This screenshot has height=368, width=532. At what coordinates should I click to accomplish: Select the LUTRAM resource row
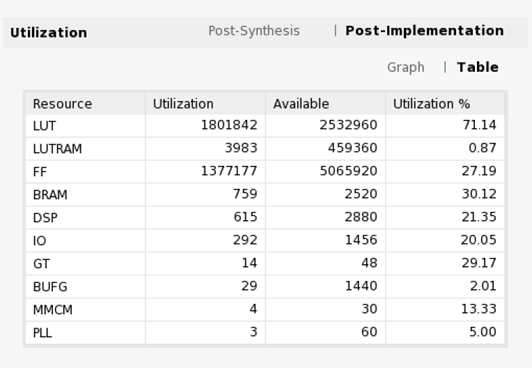pos(265,149)
